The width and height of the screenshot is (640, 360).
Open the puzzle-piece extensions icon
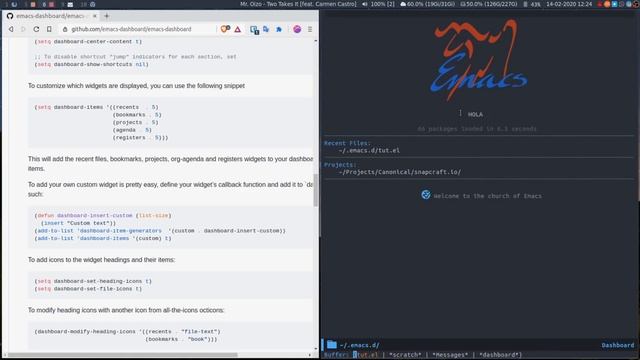(x=279, y=29)
